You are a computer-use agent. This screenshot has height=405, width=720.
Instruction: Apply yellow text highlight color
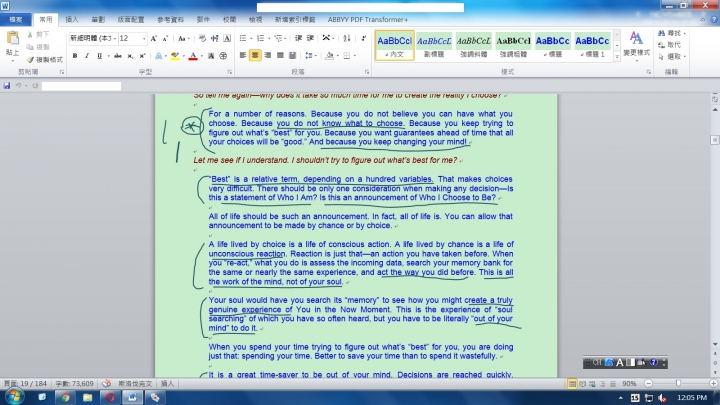[x=174, y=56]
